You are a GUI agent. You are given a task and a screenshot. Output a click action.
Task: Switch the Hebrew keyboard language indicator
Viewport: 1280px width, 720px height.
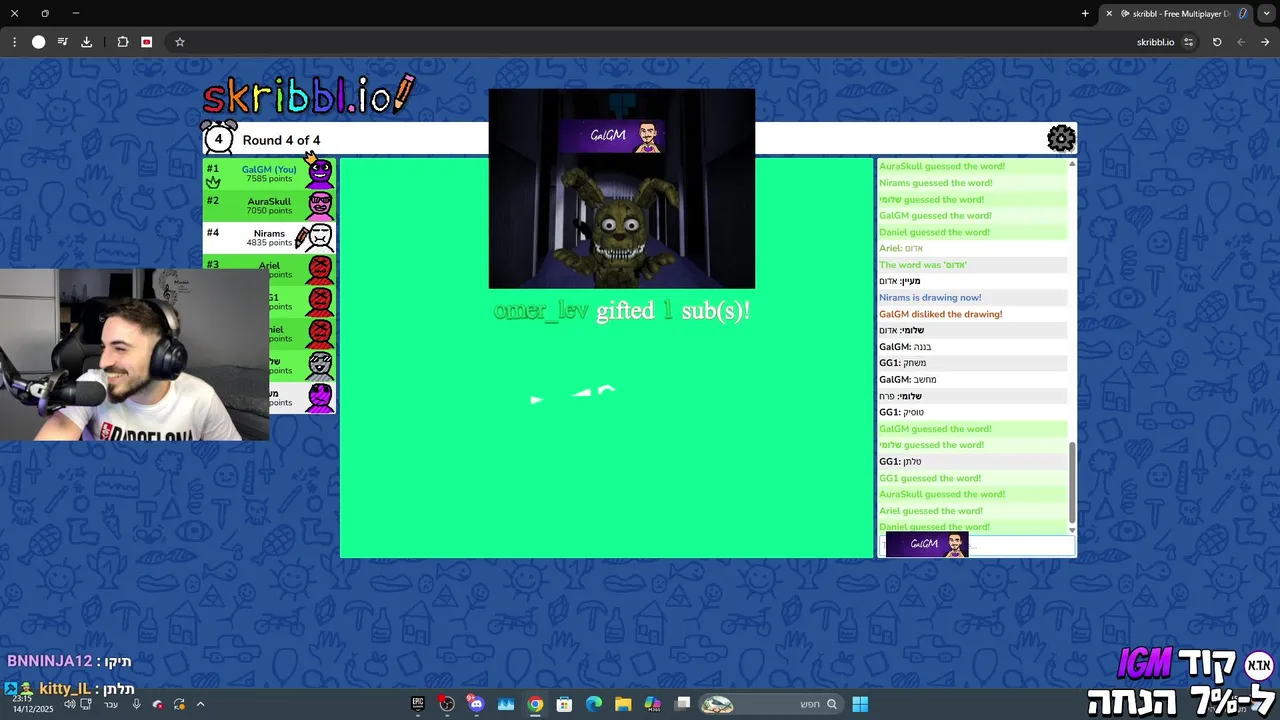point(111,704)
